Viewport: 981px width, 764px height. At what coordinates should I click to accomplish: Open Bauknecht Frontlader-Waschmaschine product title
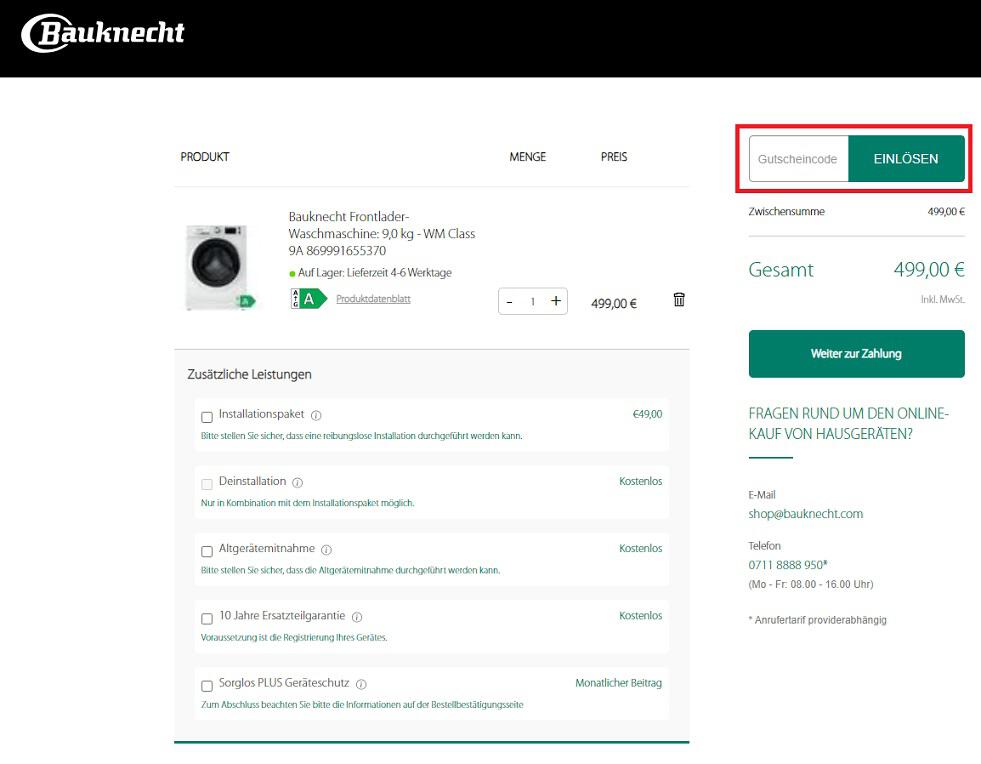click(x=382, y=233)
